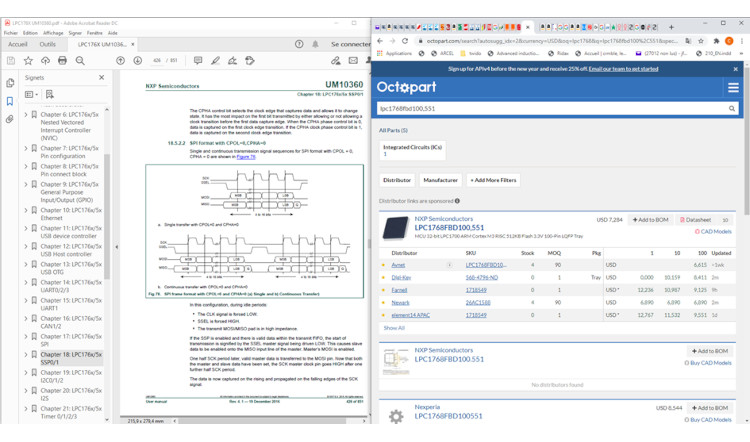750x442 pixels.
Task: Open the Fenêtre menu
Action: coord(95,33)
